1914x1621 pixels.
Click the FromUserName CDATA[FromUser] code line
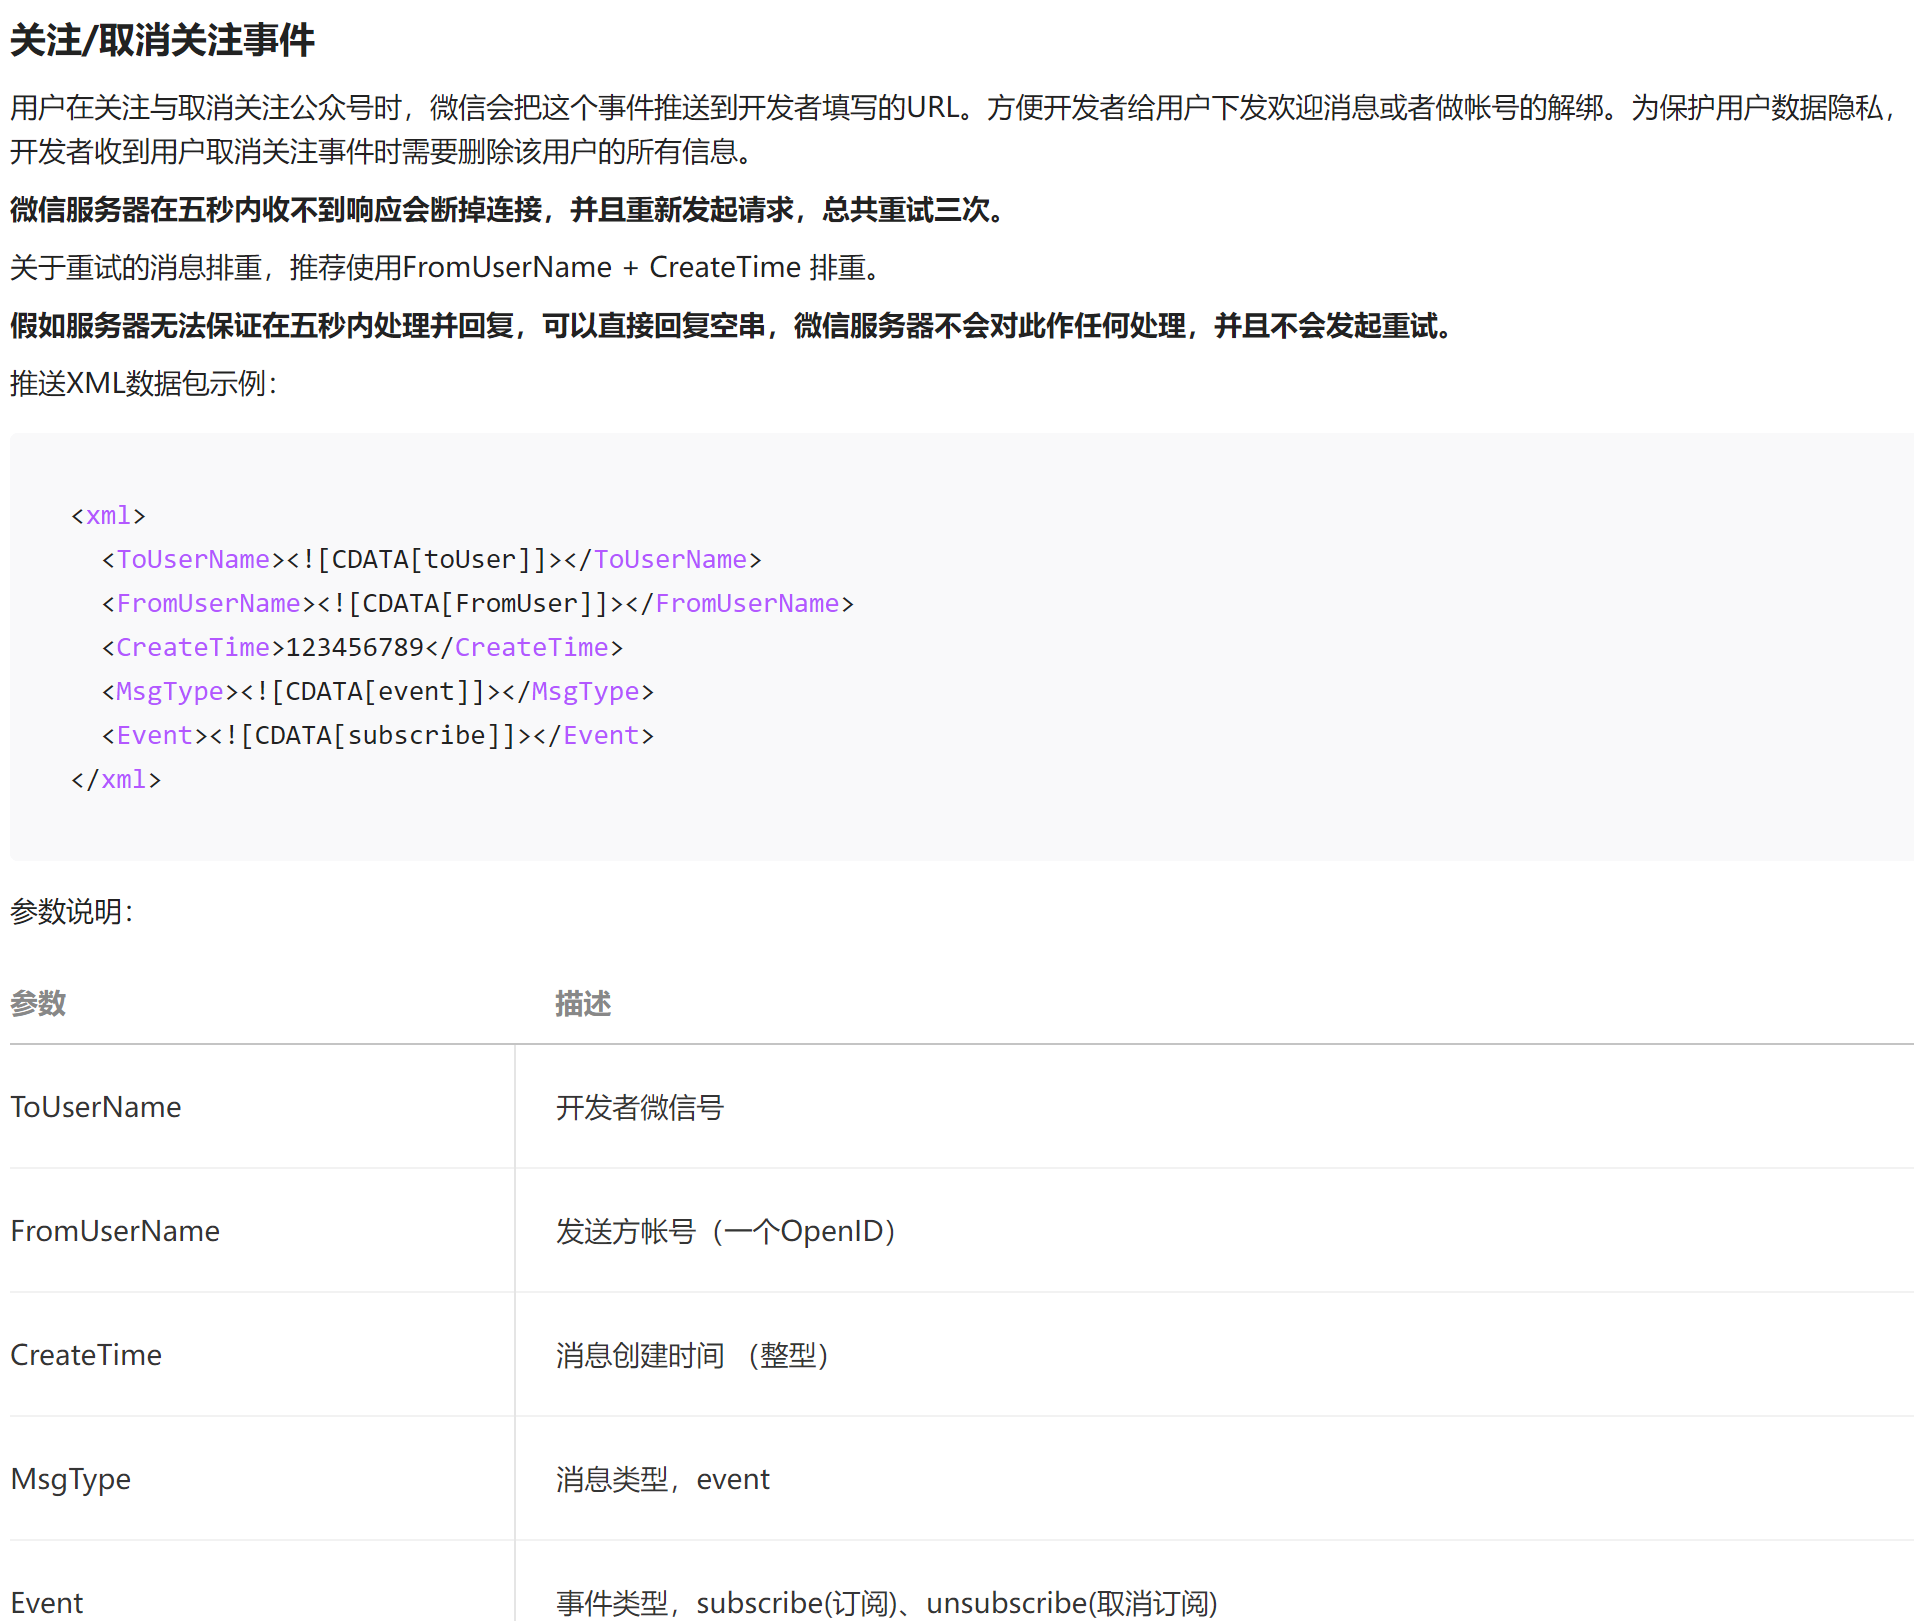click(478, 604)
